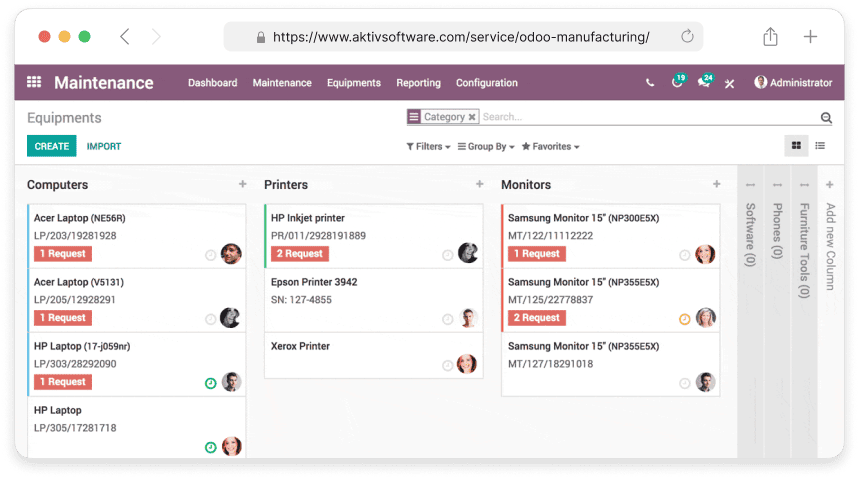The height and width of the screenshot is (479, 859).
Task: Click the search magnifier icon
Action: 826,118
